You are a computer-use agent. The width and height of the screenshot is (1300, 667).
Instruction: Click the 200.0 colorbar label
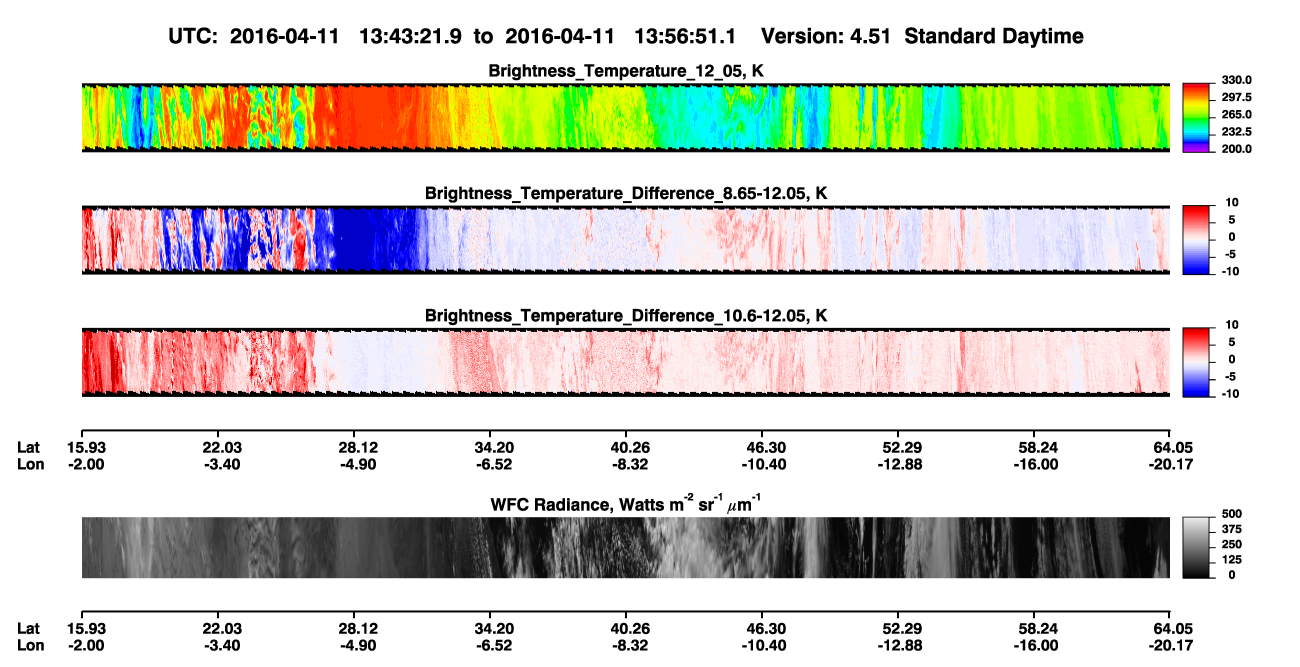pos(1237,148)
